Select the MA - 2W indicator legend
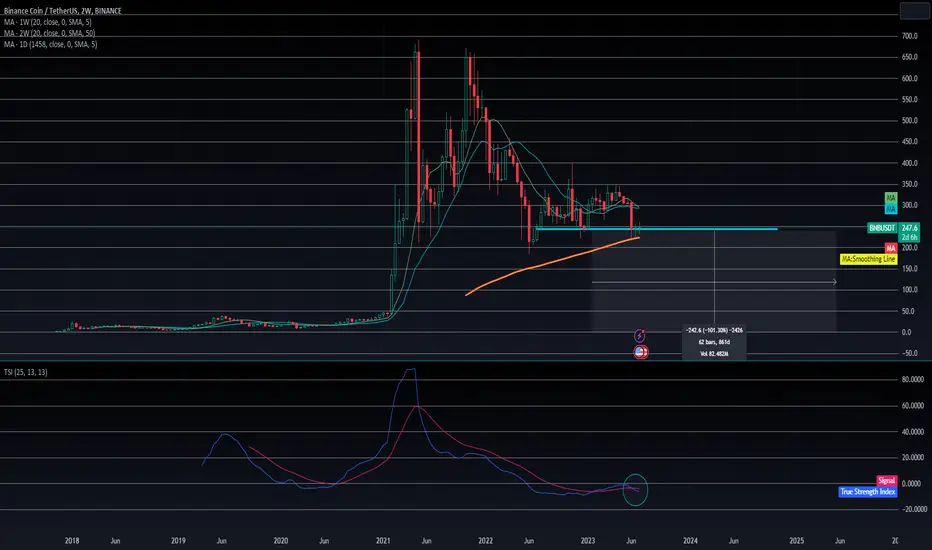932x550 pixels. [x=49, y=33]
